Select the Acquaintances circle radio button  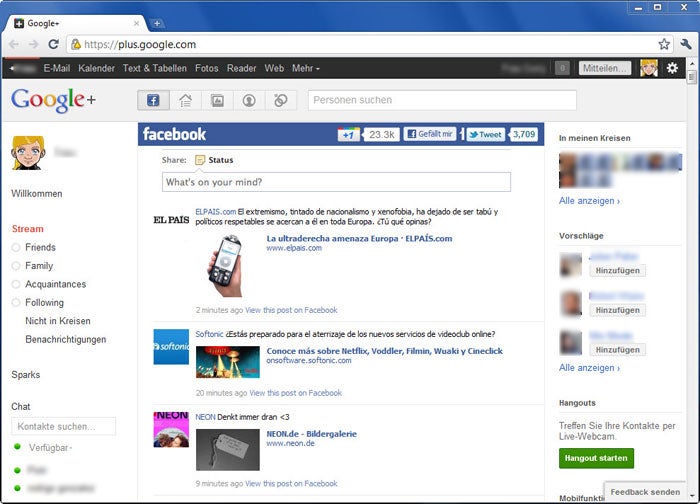pyautogui.click(x=16, y=284)
